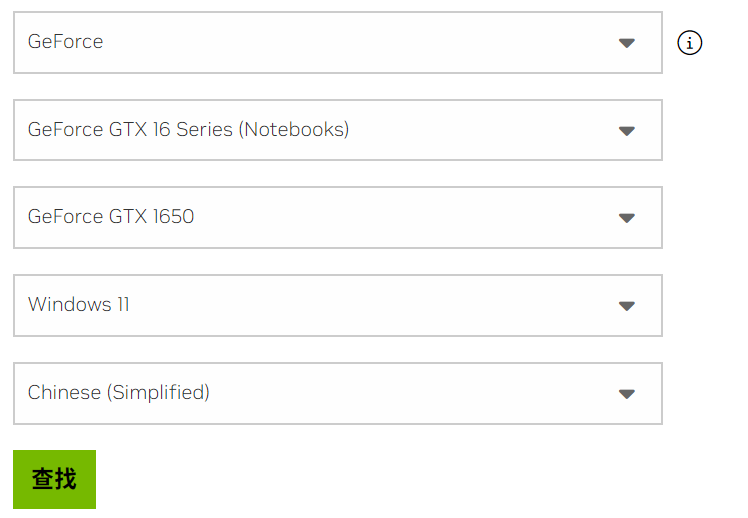Click the 'Windows 11' text label

click(x=79, y=305)
